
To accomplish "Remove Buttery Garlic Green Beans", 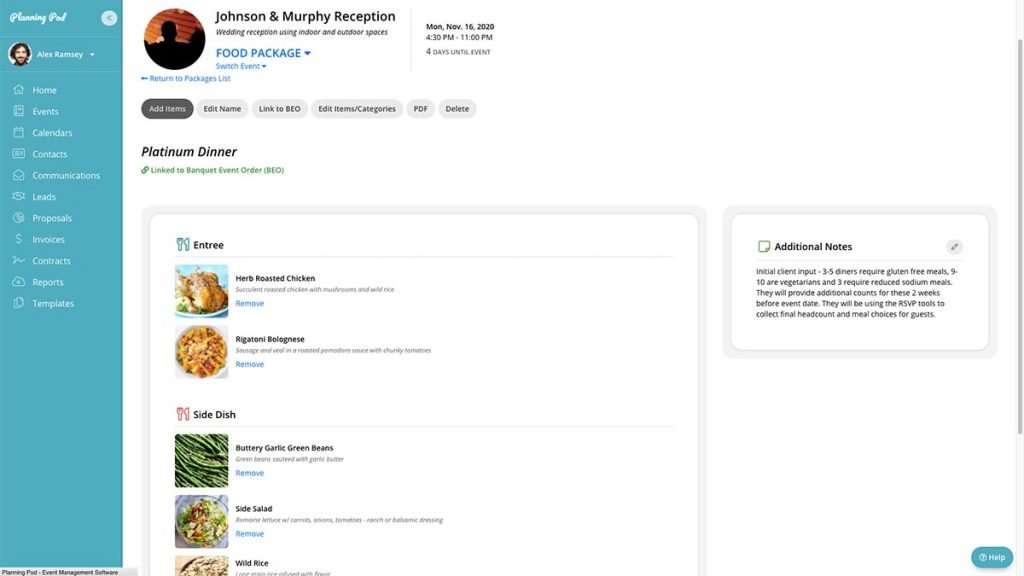I will (249, 473).
